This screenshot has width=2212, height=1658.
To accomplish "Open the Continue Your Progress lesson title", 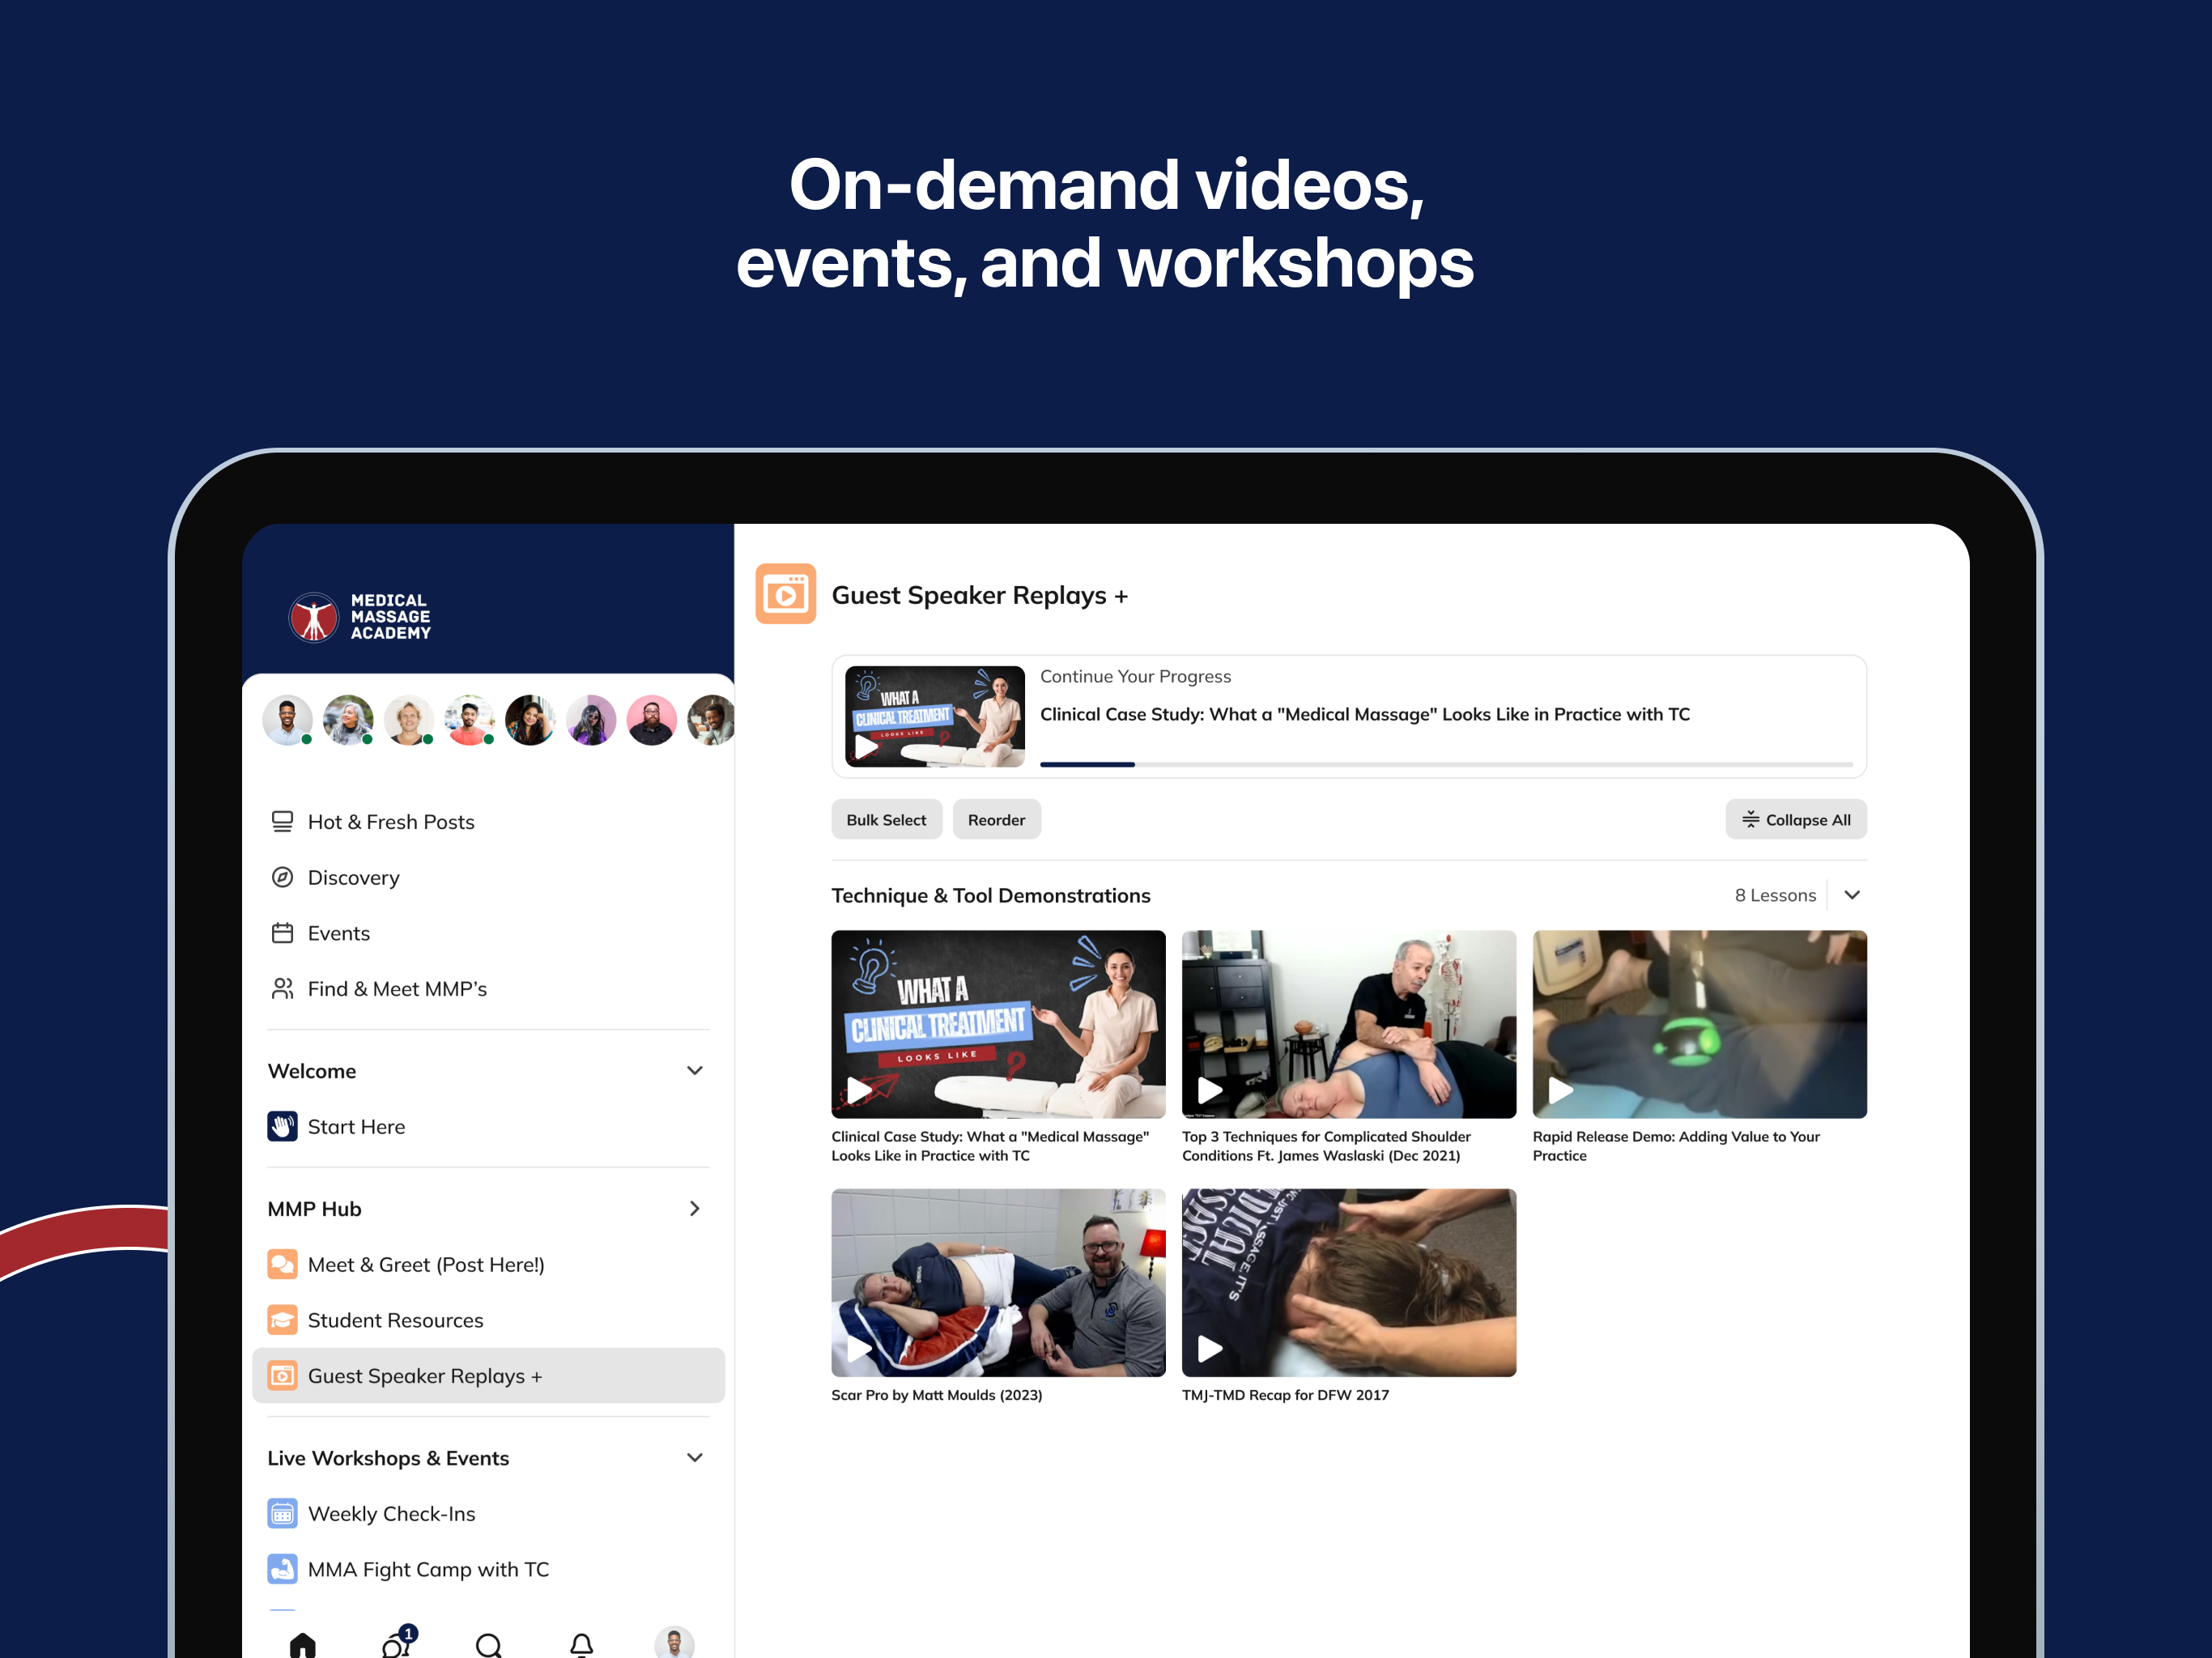I will [x=1365, y=714].
